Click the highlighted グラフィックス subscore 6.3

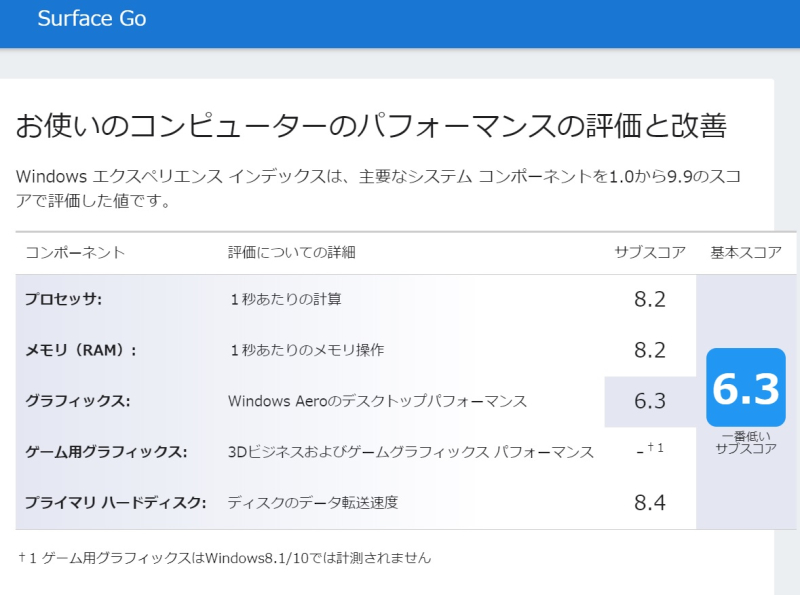649,401
